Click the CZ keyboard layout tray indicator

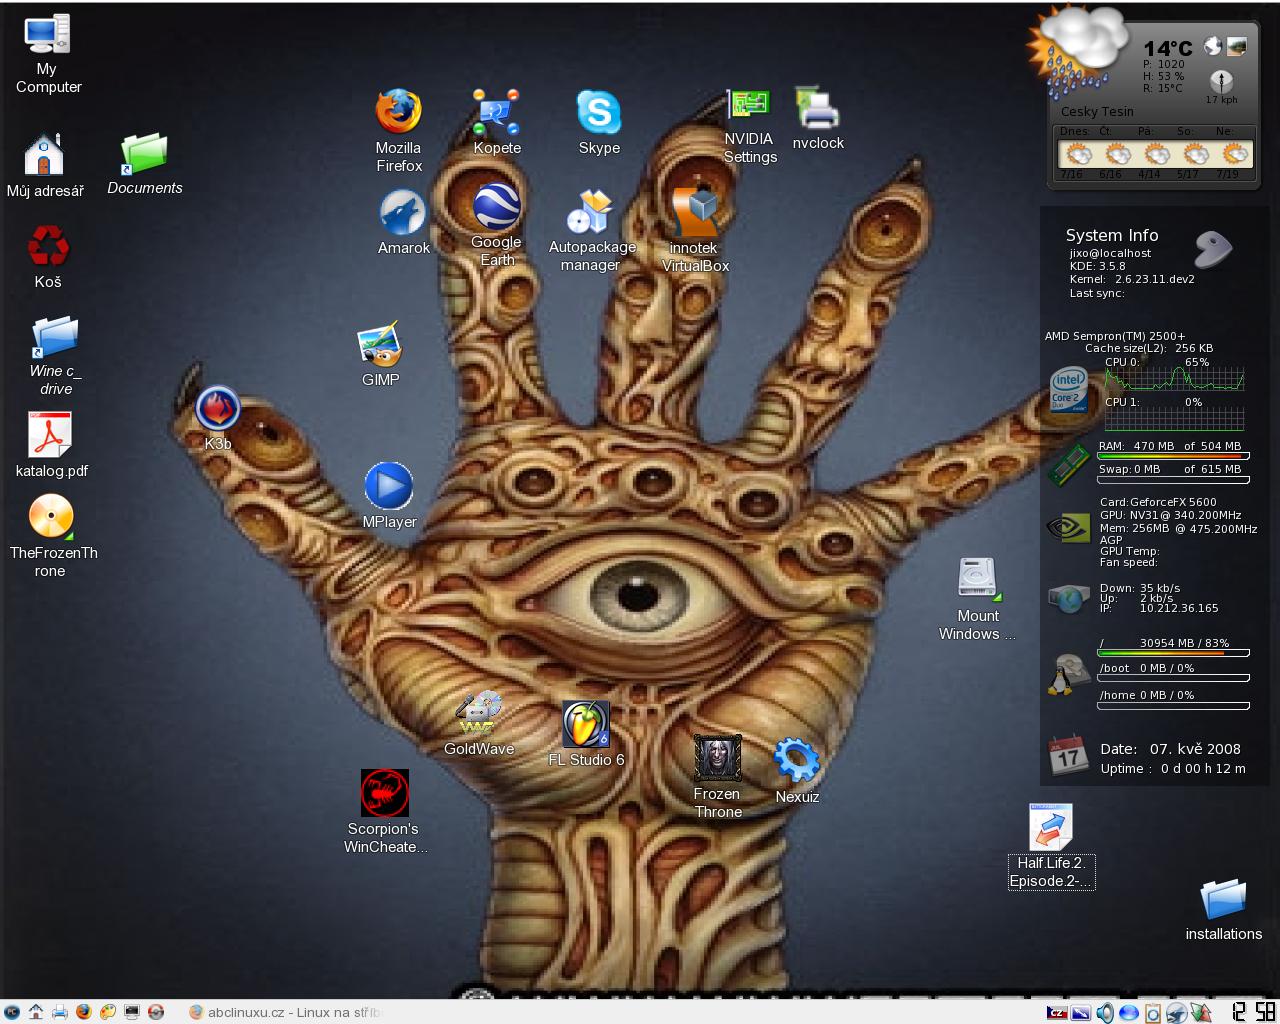click(x=1057, y=1013)
